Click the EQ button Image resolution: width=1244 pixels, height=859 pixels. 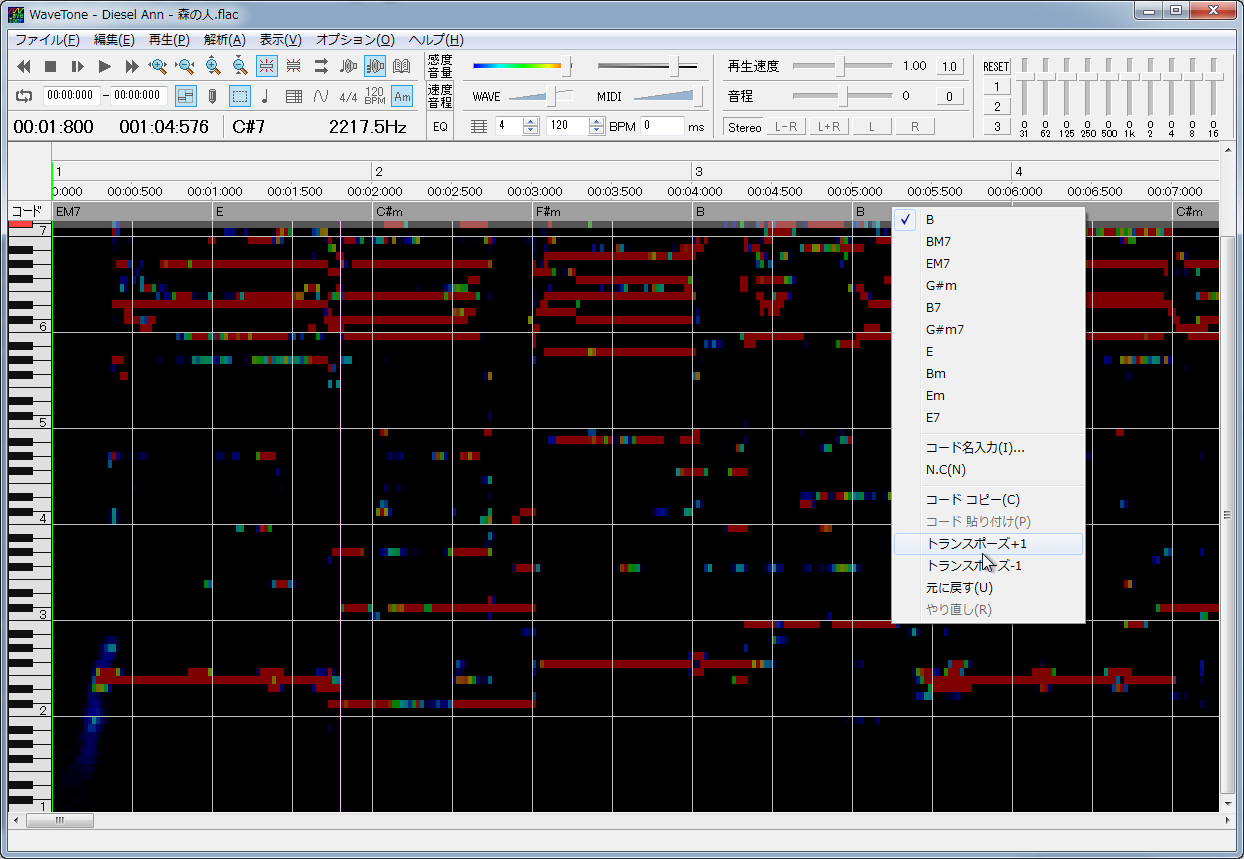coord(440,127)
